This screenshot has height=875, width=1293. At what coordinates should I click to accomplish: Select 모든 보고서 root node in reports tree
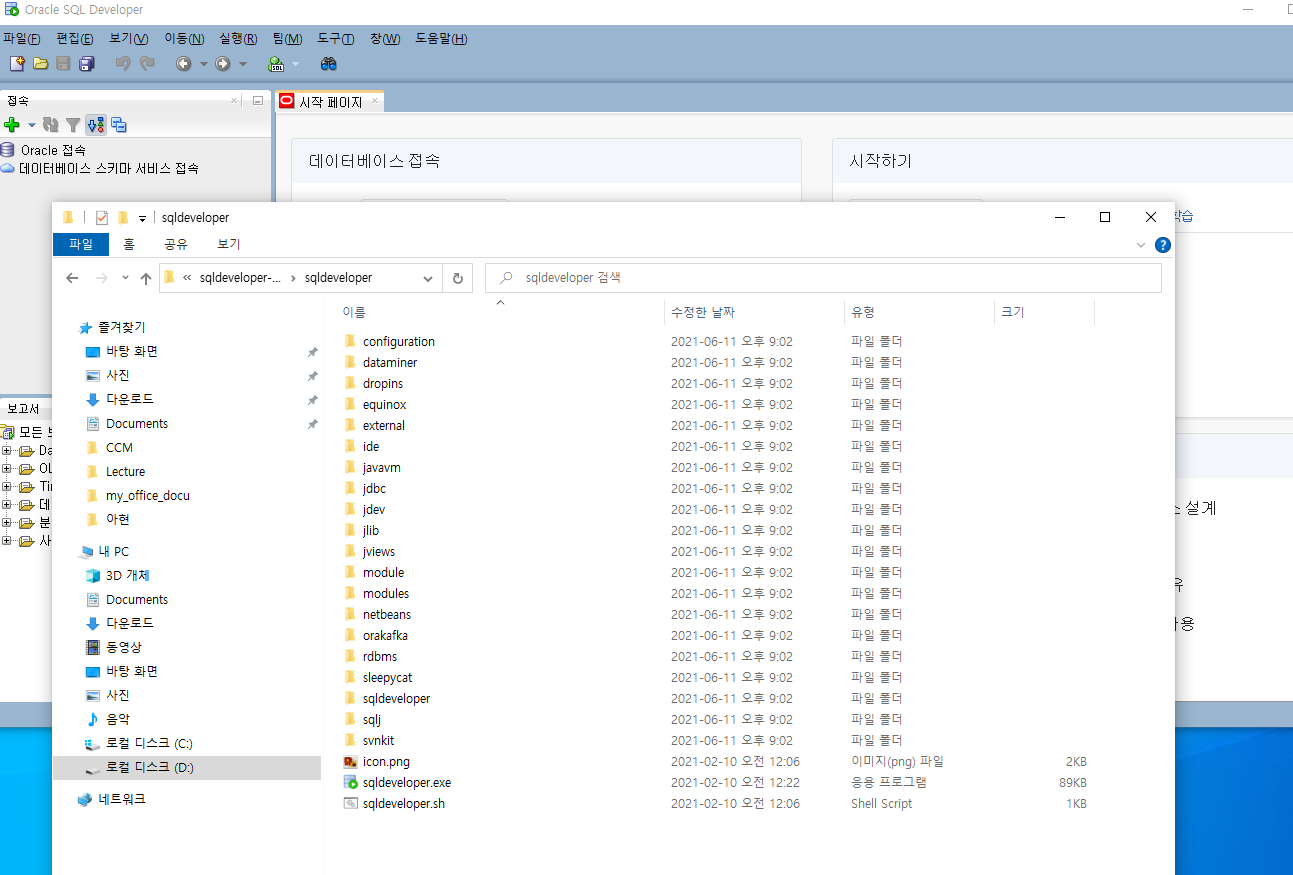point(28,432)
